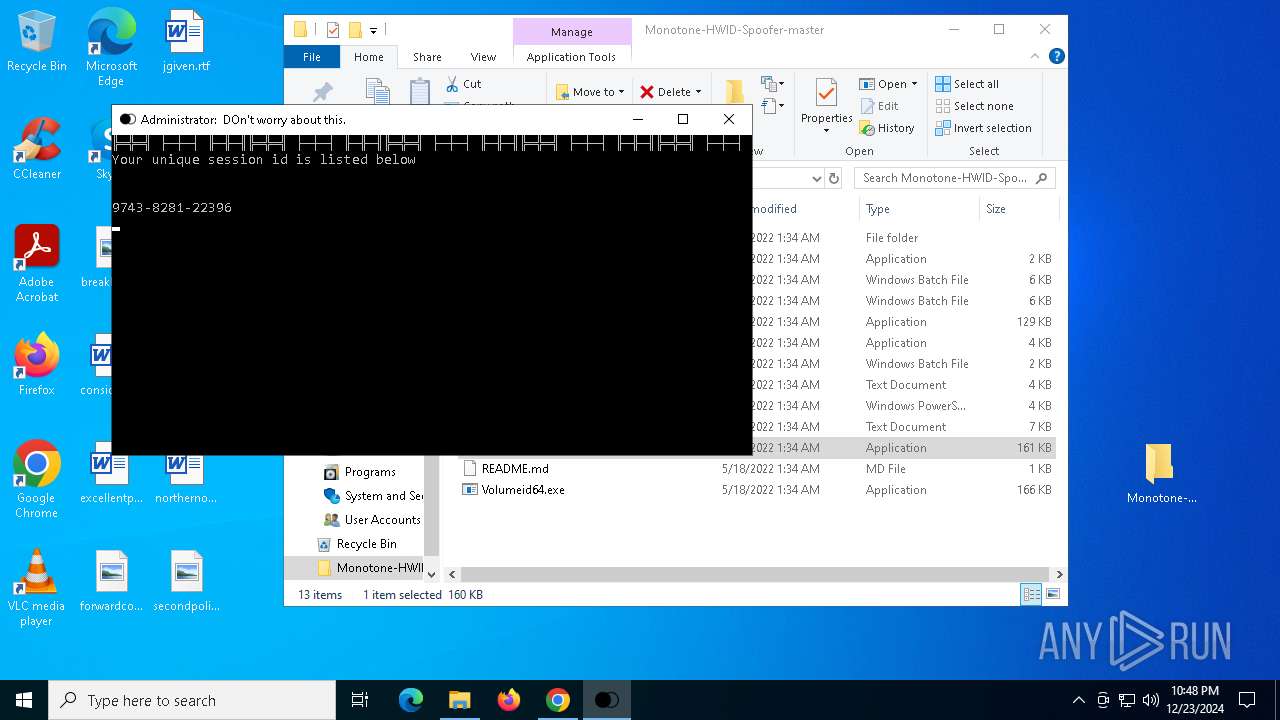Expand Open button dropdown in ribbon

[x=914, y=84]
